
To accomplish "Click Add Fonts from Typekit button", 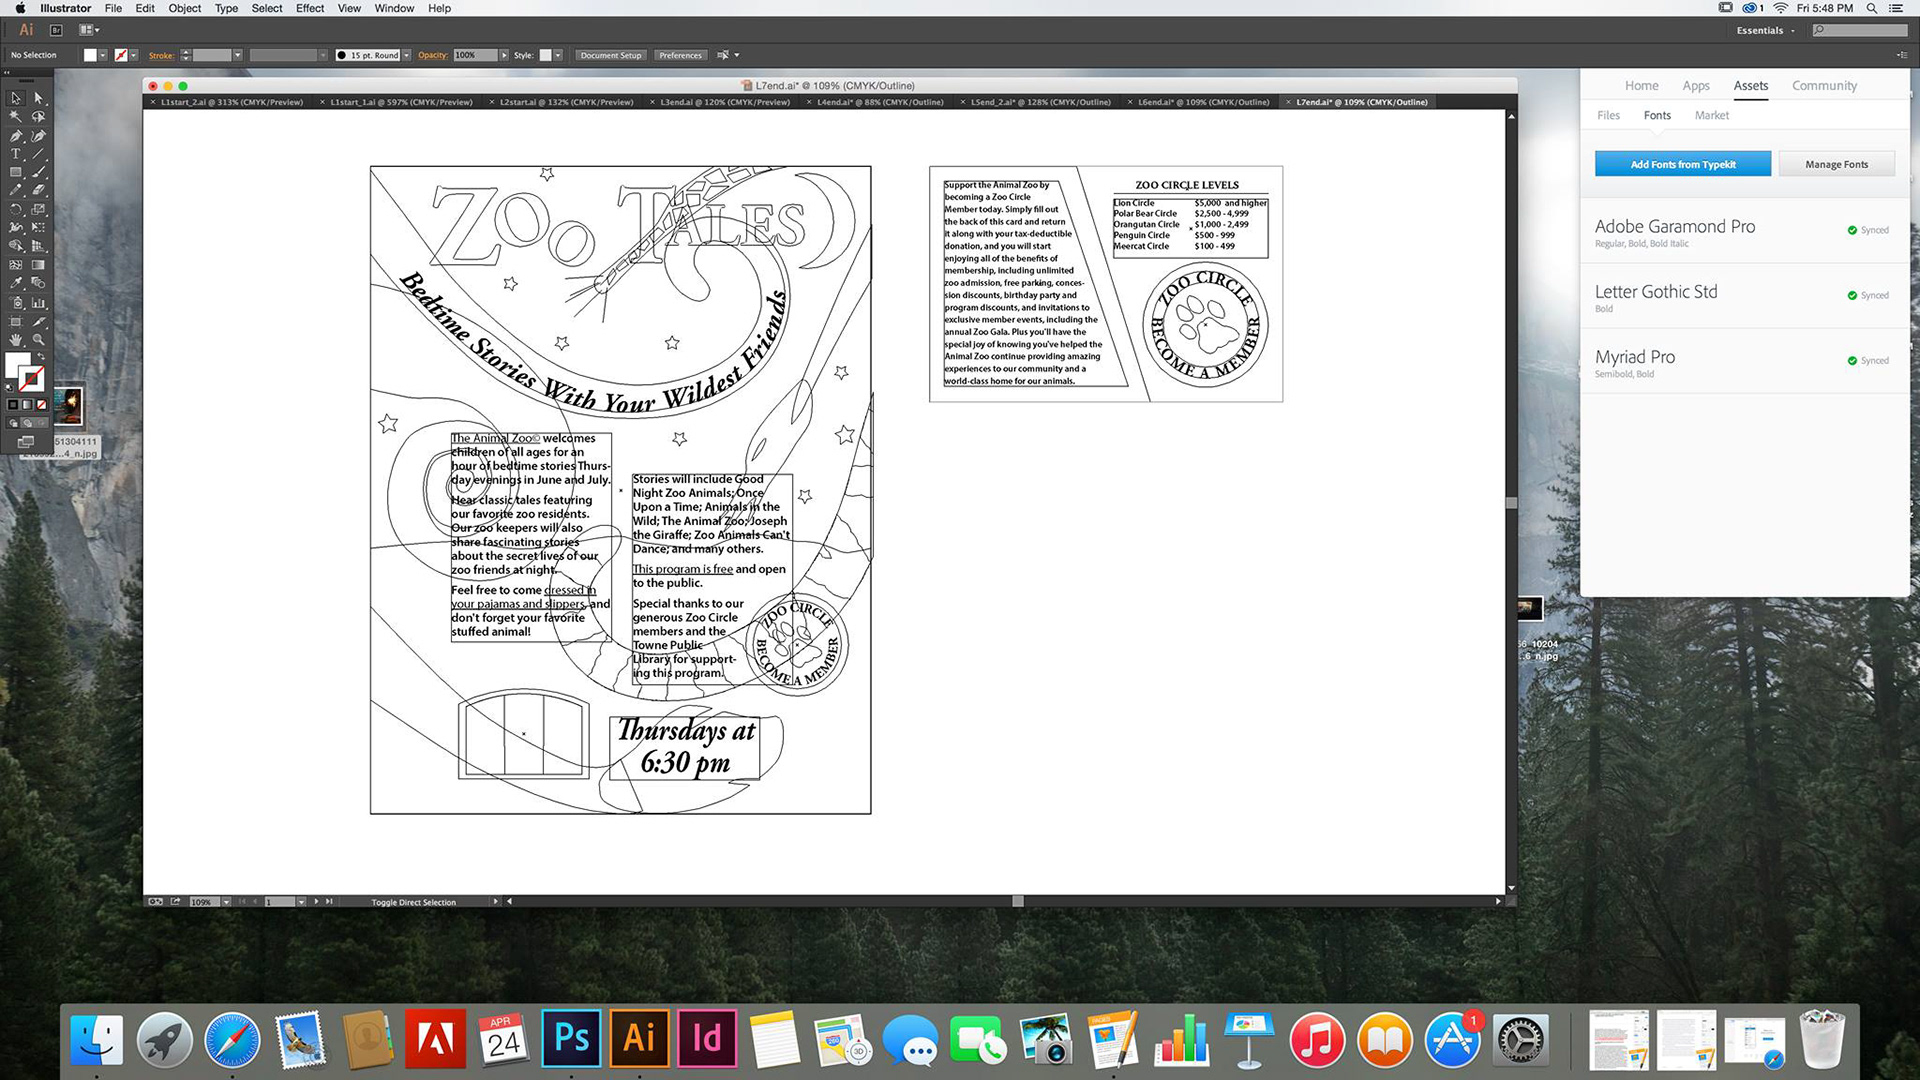I will click(1682, 164).
